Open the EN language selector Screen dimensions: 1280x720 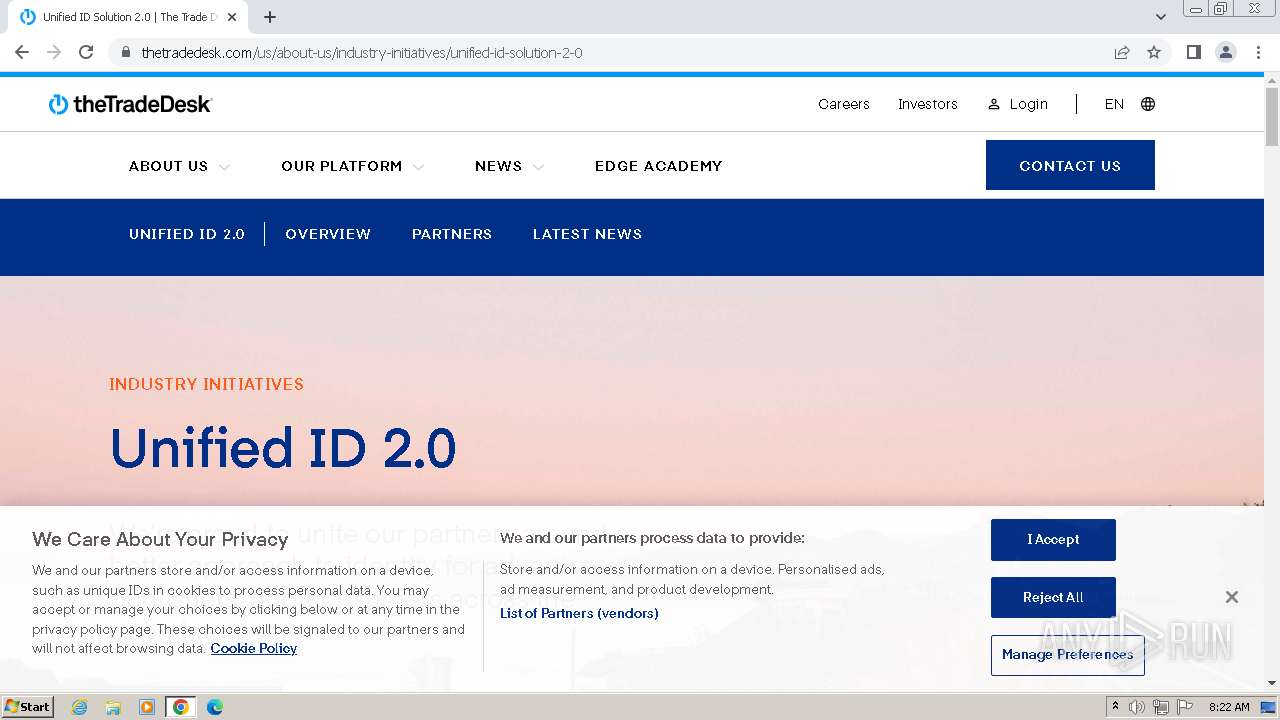tap(1114, 104)
